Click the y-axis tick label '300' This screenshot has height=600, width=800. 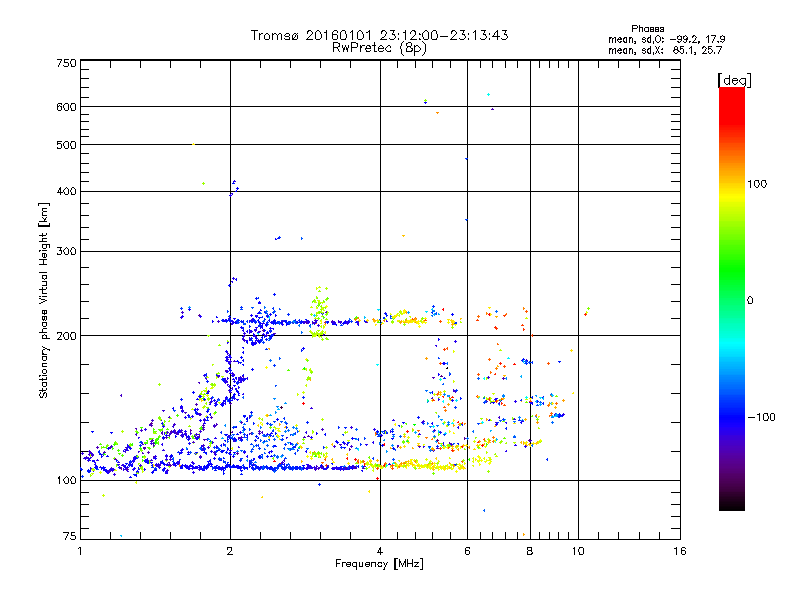click(66, 252)
